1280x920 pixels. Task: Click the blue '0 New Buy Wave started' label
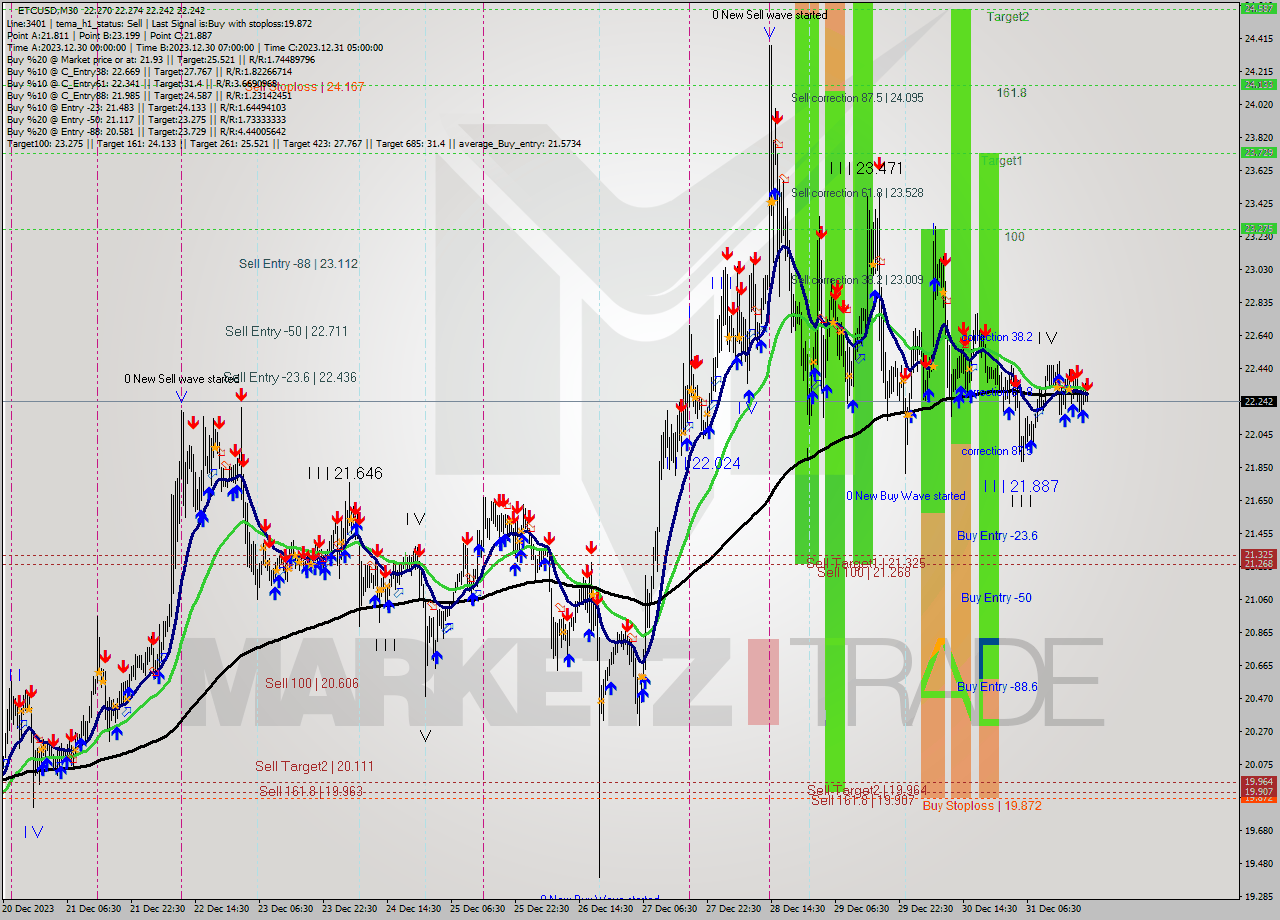point(906,496)
